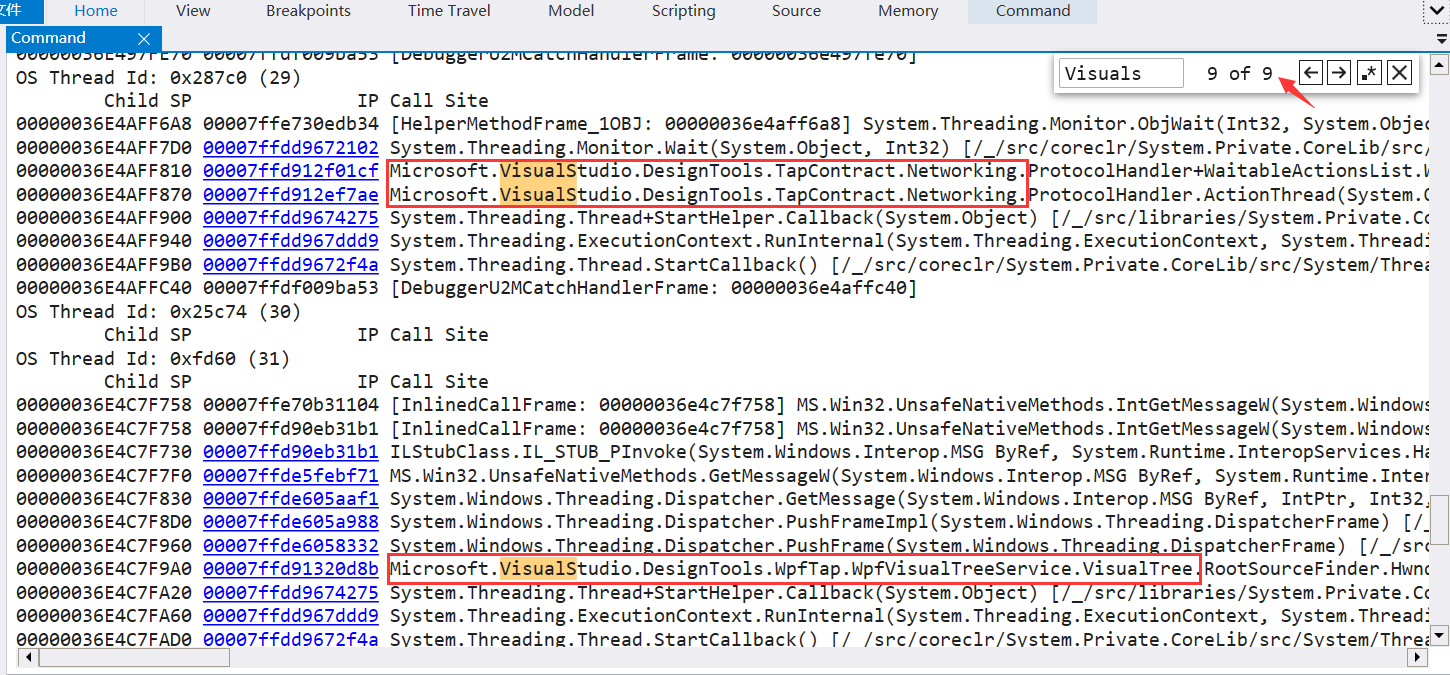Open IP link 00007ffde6058332
The image size is (1450, 675).
pos(291,546)
